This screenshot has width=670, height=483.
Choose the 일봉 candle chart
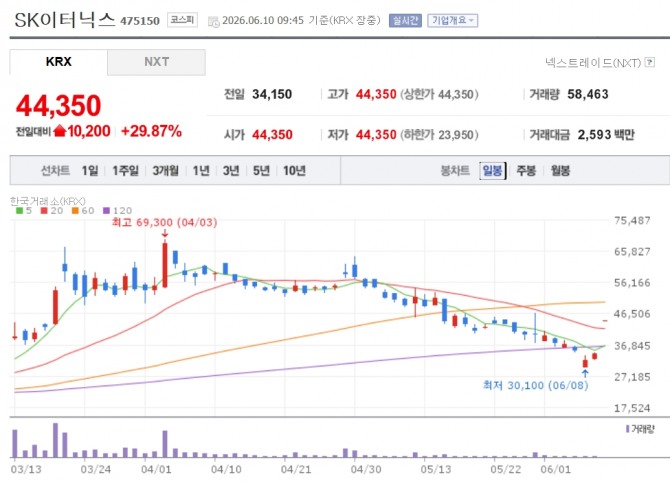493,171
